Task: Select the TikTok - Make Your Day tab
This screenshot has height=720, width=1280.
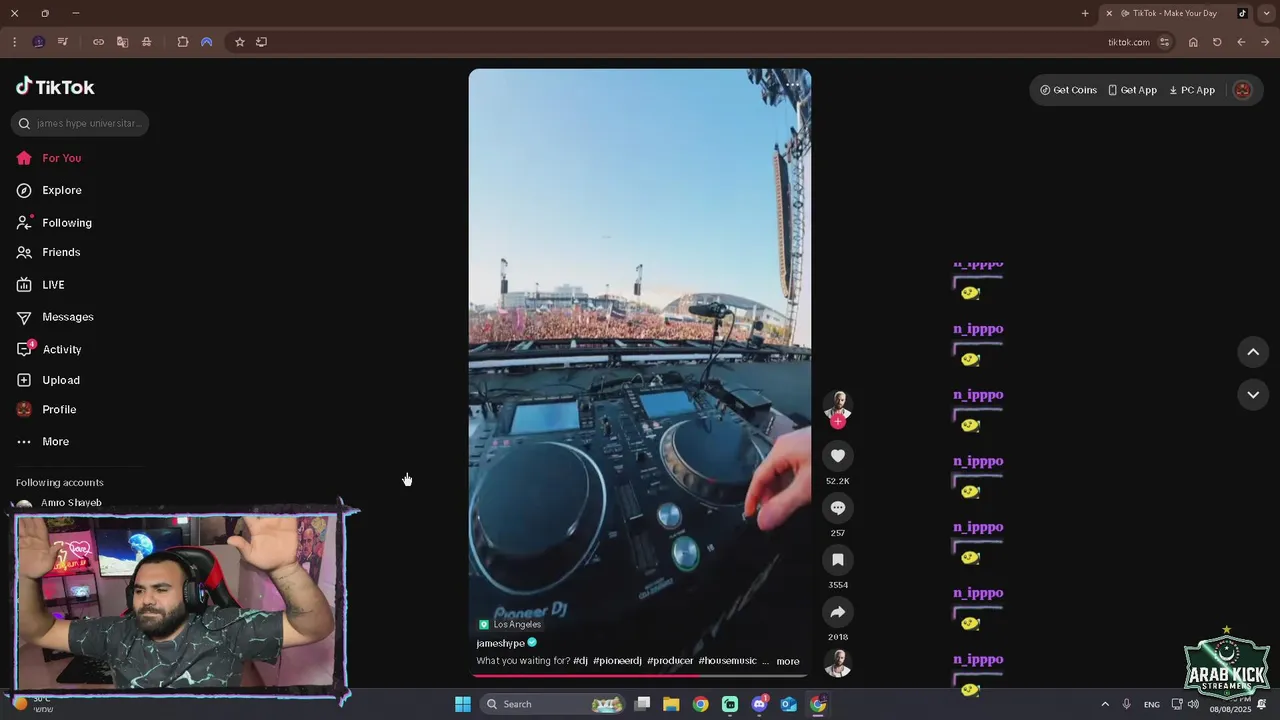Action: click(1175, 13)
